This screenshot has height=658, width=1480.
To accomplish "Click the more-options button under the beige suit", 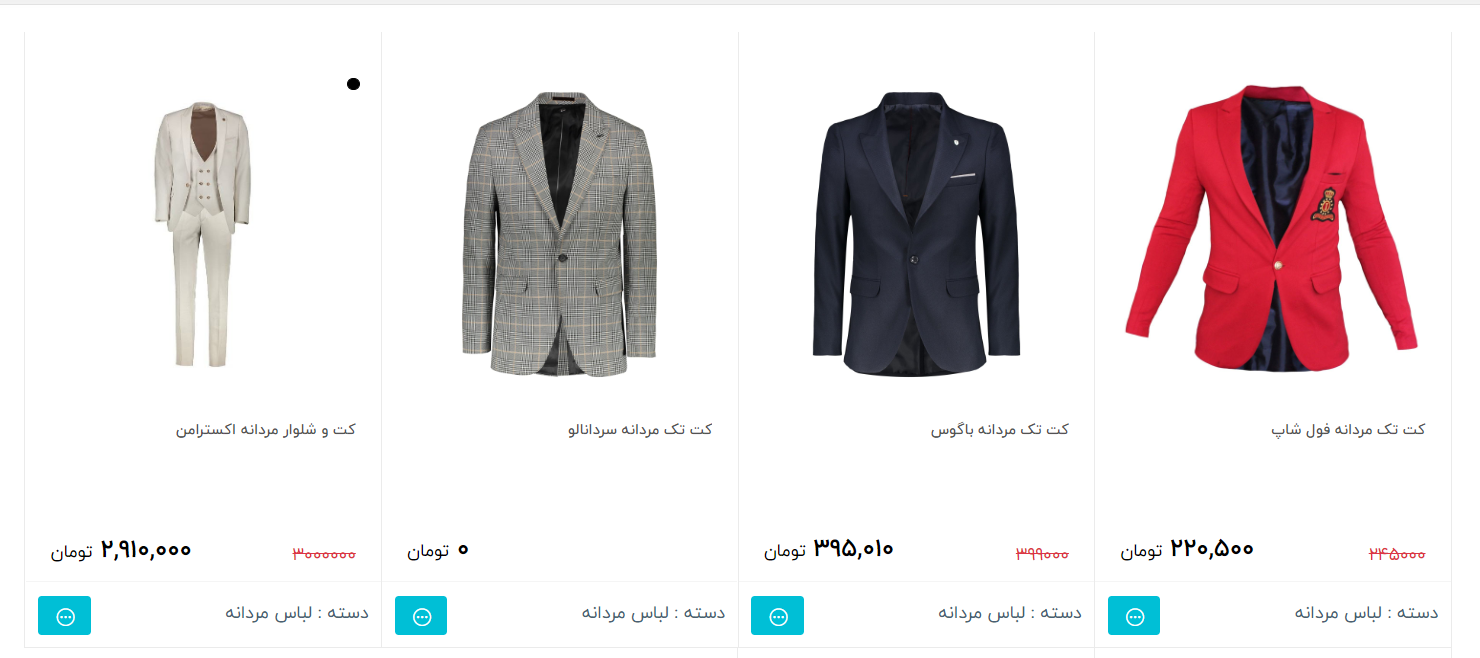I will click(x=64, y=616).
